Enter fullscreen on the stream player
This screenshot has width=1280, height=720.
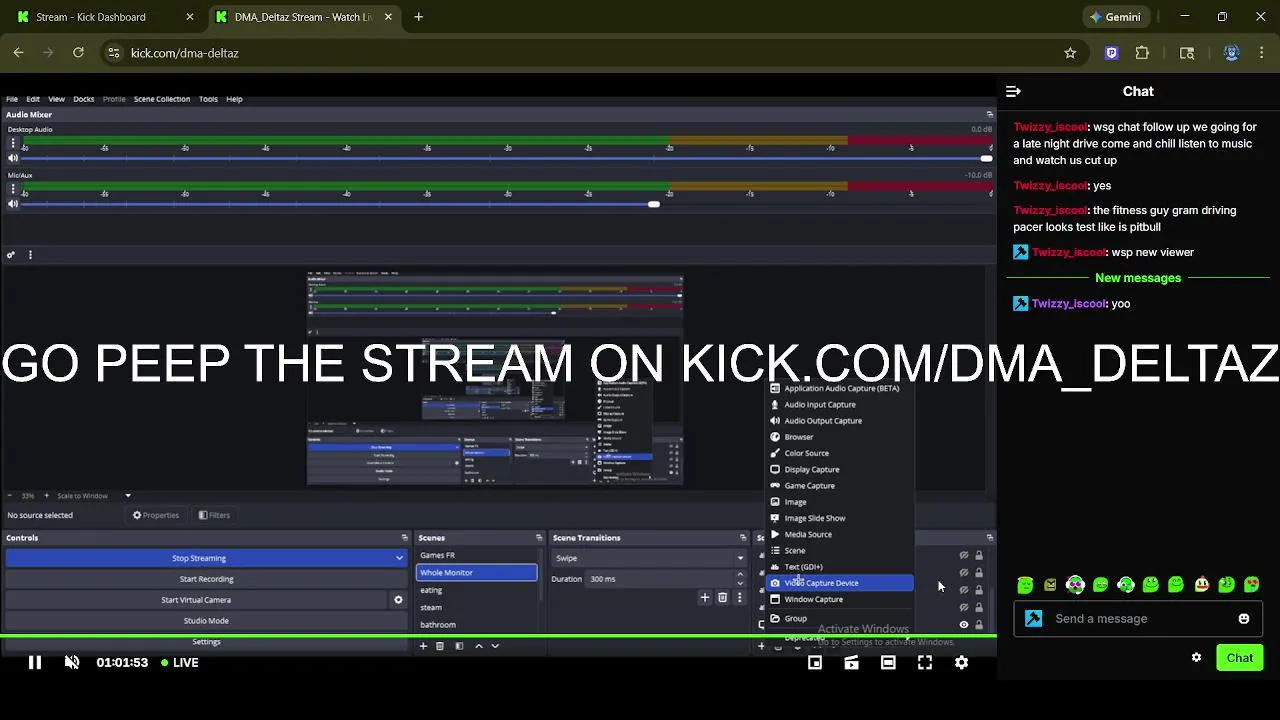[925, 662]
